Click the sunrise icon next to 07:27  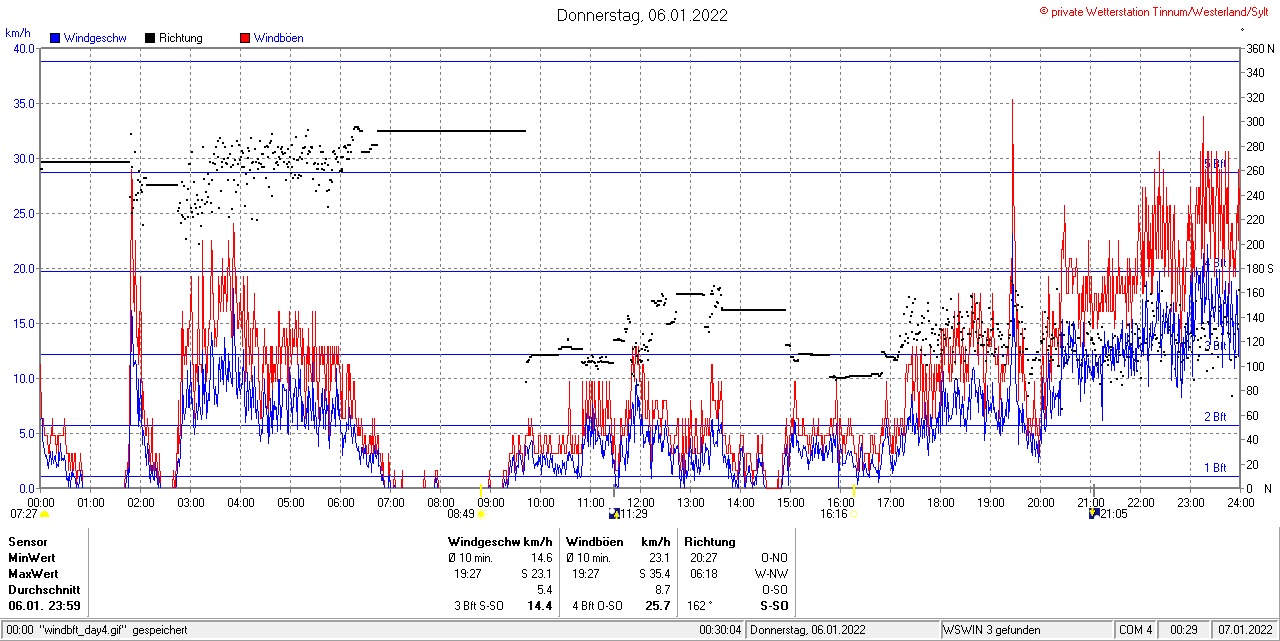point(44,514)
